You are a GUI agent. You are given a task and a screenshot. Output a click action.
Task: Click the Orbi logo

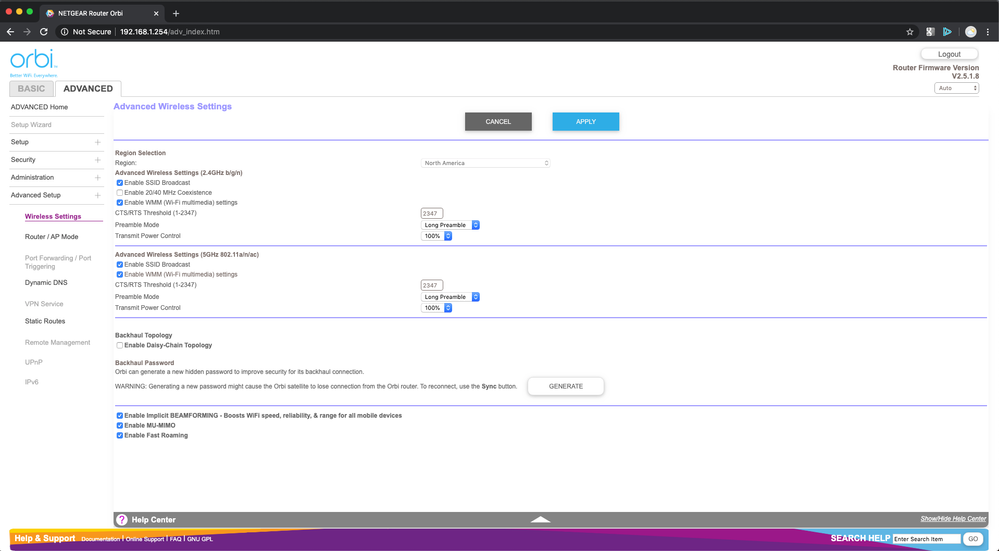pyautogui.click(x=32, y=60)
